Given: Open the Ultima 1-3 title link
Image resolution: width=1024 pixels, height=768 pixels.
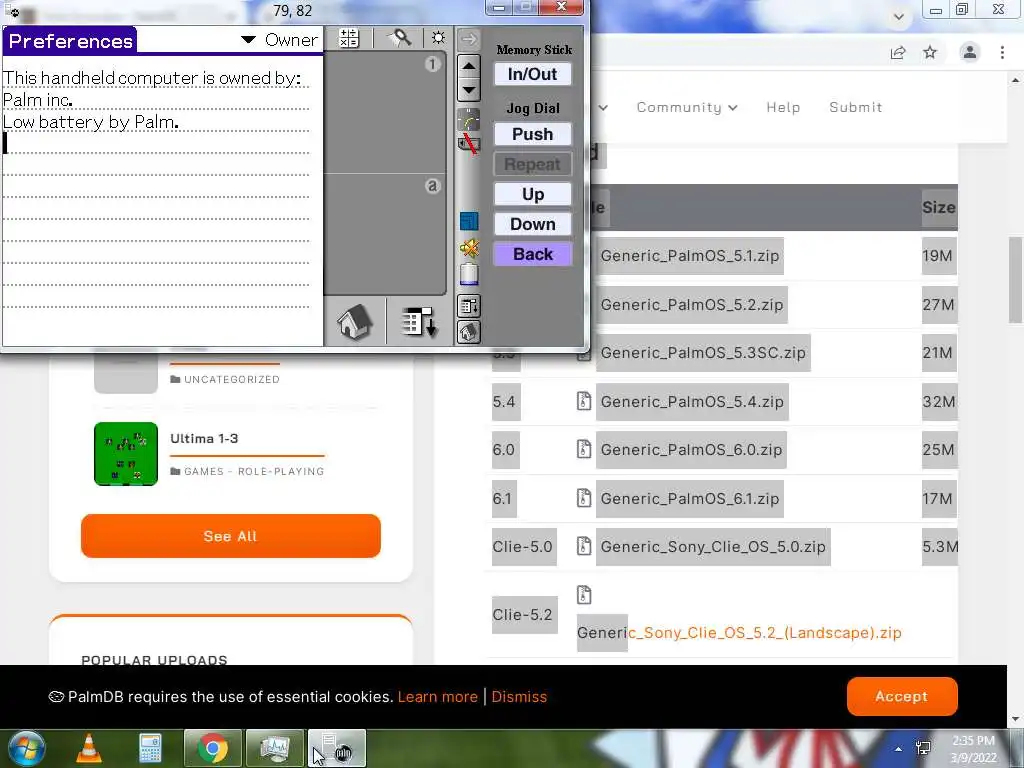Looking at the screenshot, I should pyautogui.click(x=204, y=438).
